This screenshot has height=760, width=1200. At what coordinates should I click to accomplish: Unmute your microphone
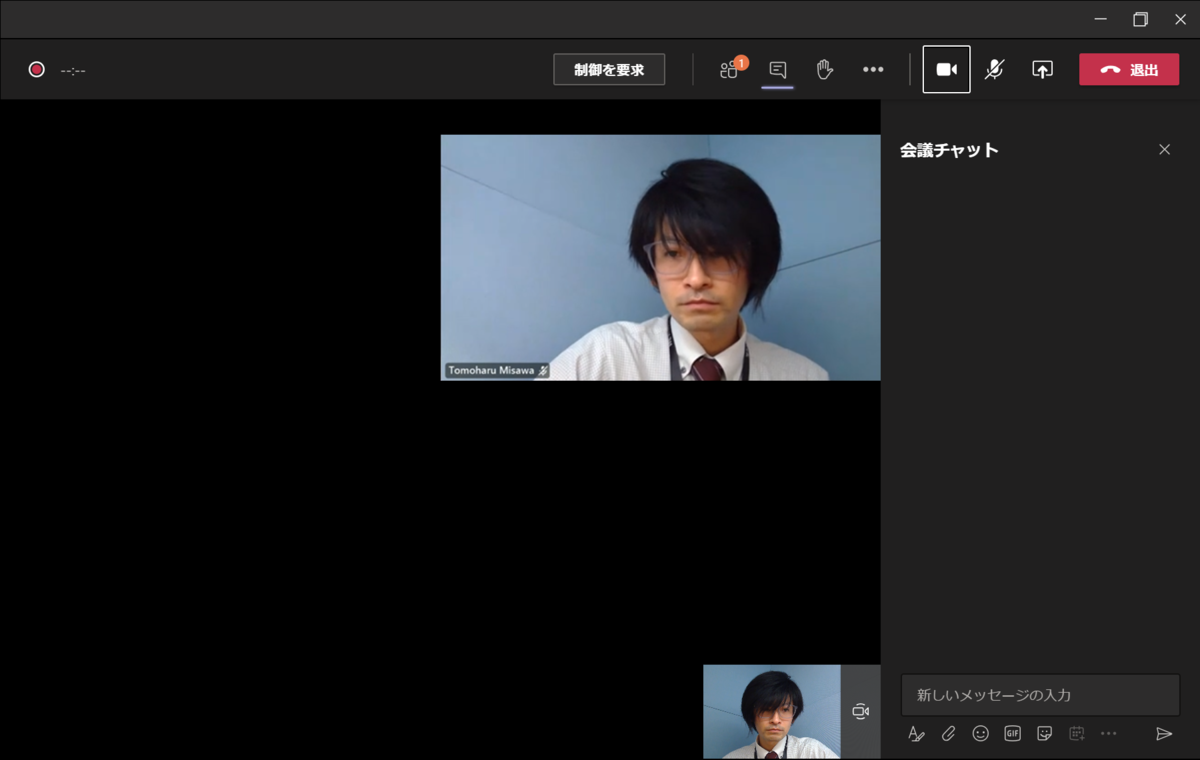tap(994, 69)
